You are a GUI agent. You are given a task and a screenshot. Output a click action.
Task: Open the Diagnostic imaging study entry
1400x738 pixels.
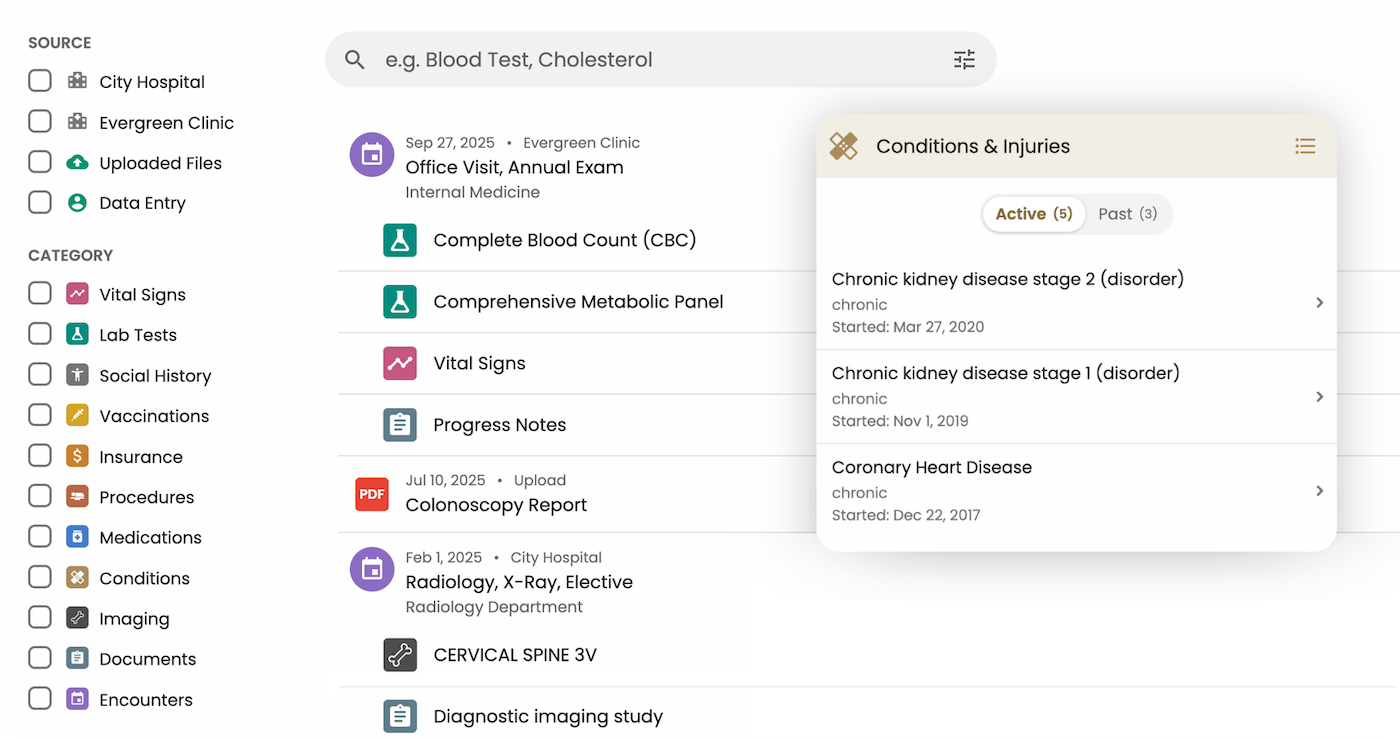click(548, 716)
